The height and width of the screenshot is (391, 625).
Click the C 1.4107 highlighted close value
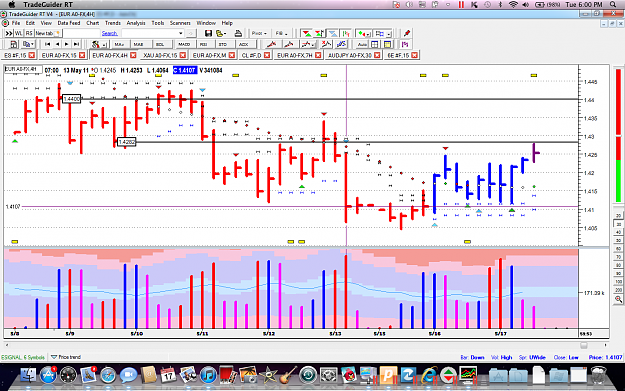point(185,70)
